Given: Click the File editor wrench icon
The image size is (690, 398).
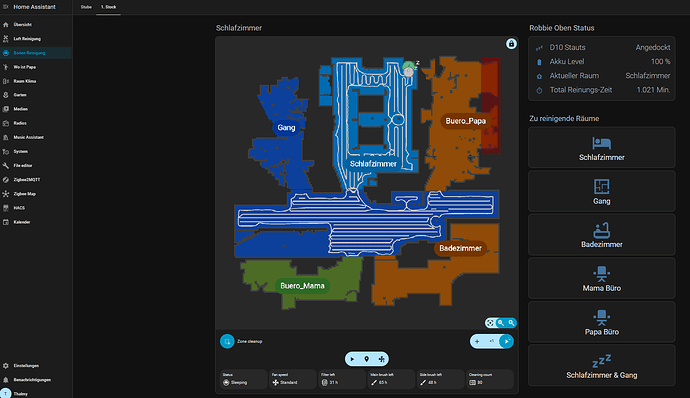Looking at the screenshot, I should pyautogui.click(x=6, y=166).
